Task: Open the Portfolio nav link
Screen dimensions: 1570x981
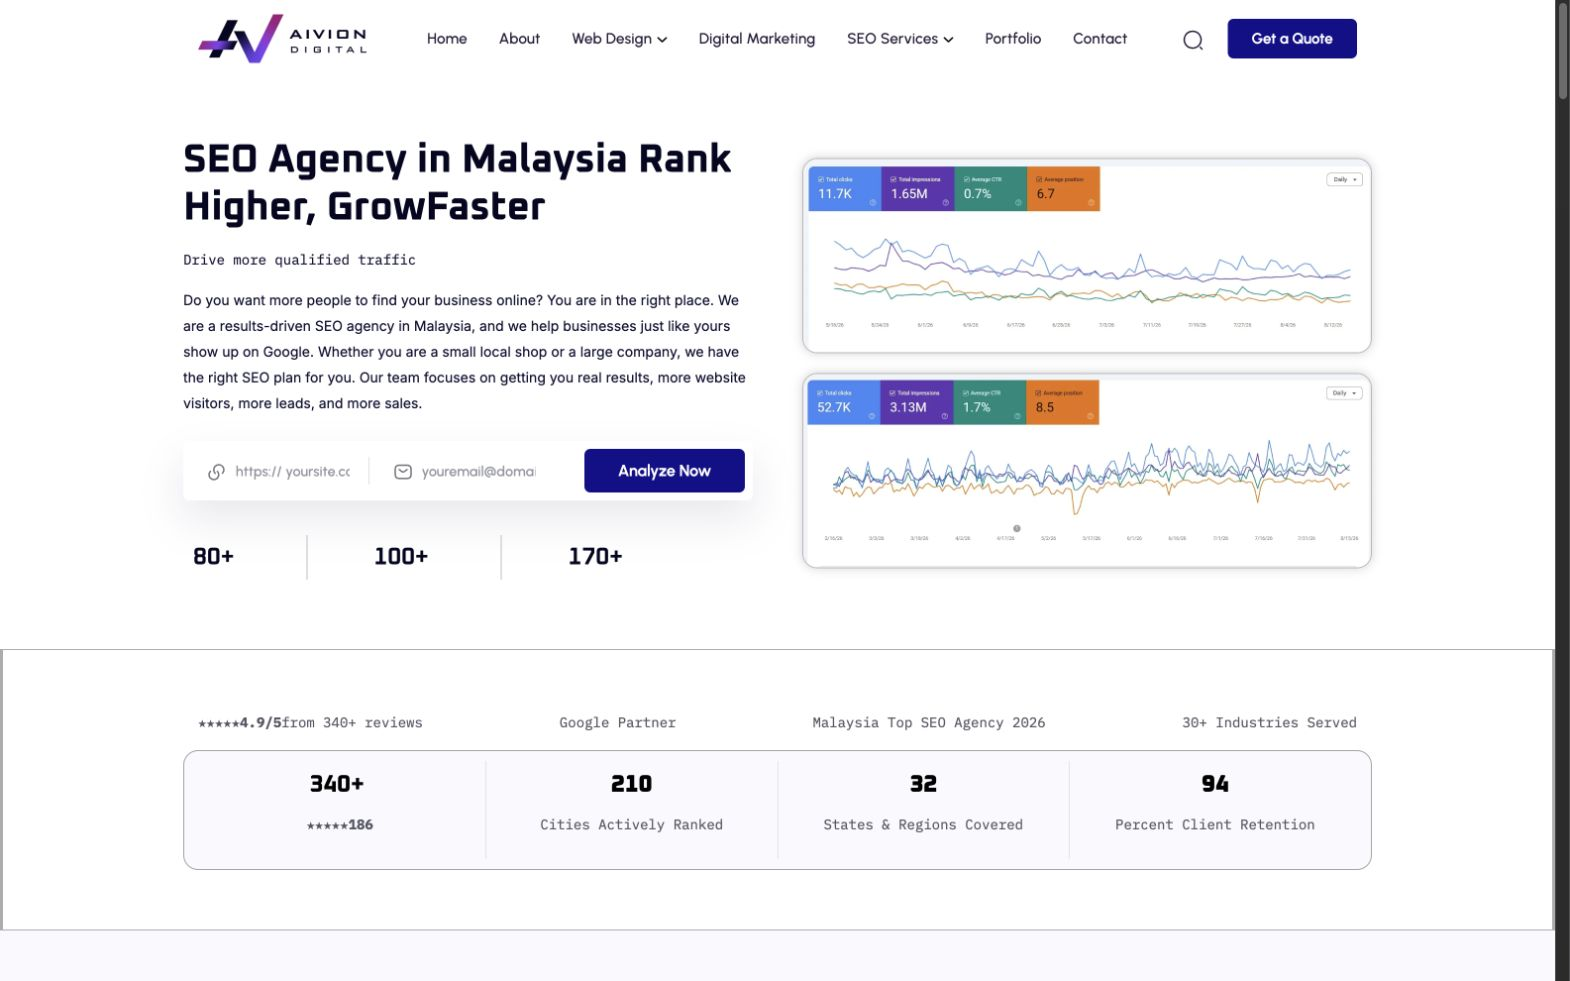Action: 1013,39
